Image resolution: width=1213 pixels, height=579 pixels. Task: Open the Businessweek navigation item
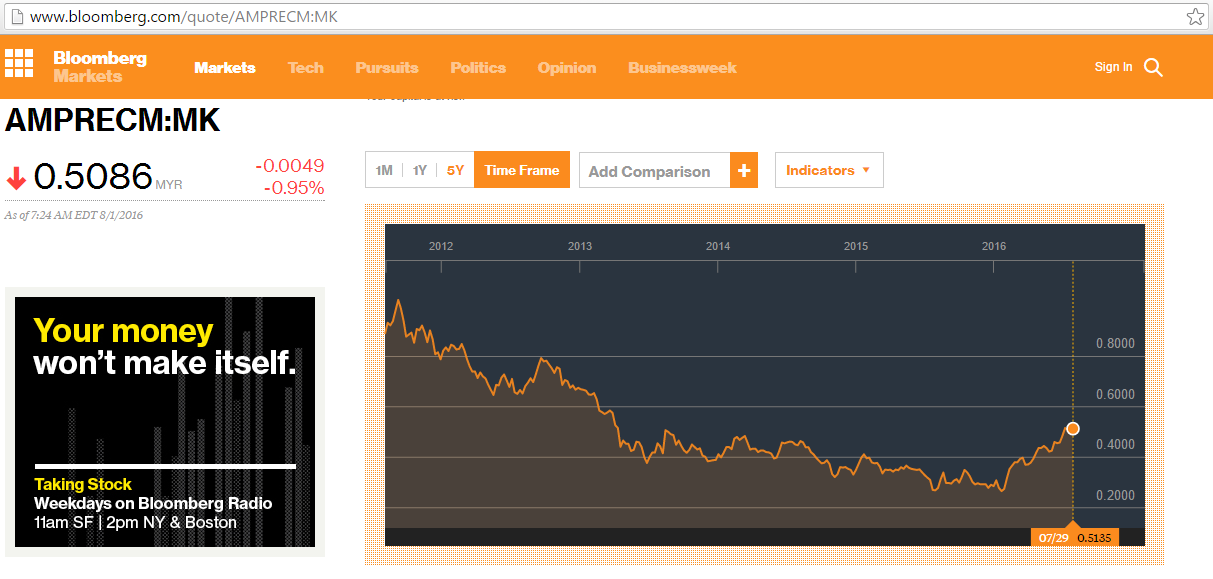682,68
